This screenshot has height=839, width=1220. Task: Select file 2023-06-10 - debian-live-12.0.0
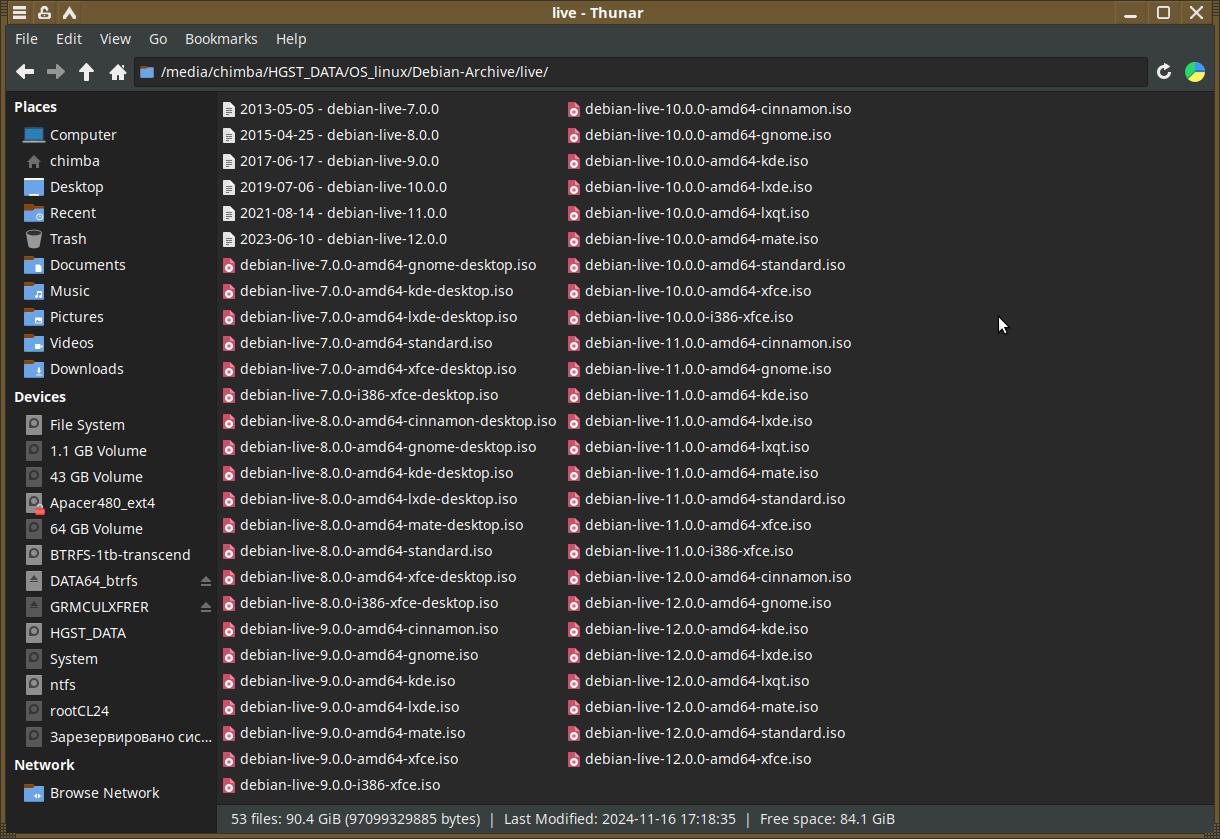coord(334,239)
